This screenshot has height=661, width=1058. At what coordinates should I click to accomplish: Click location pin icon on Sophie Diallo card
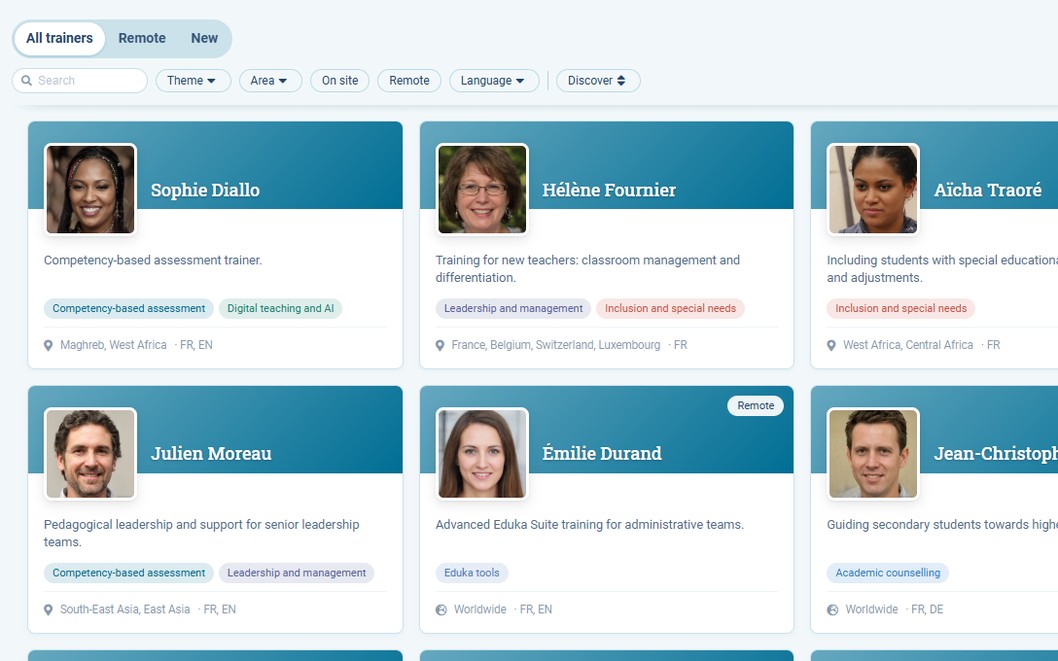pos(48,345)
